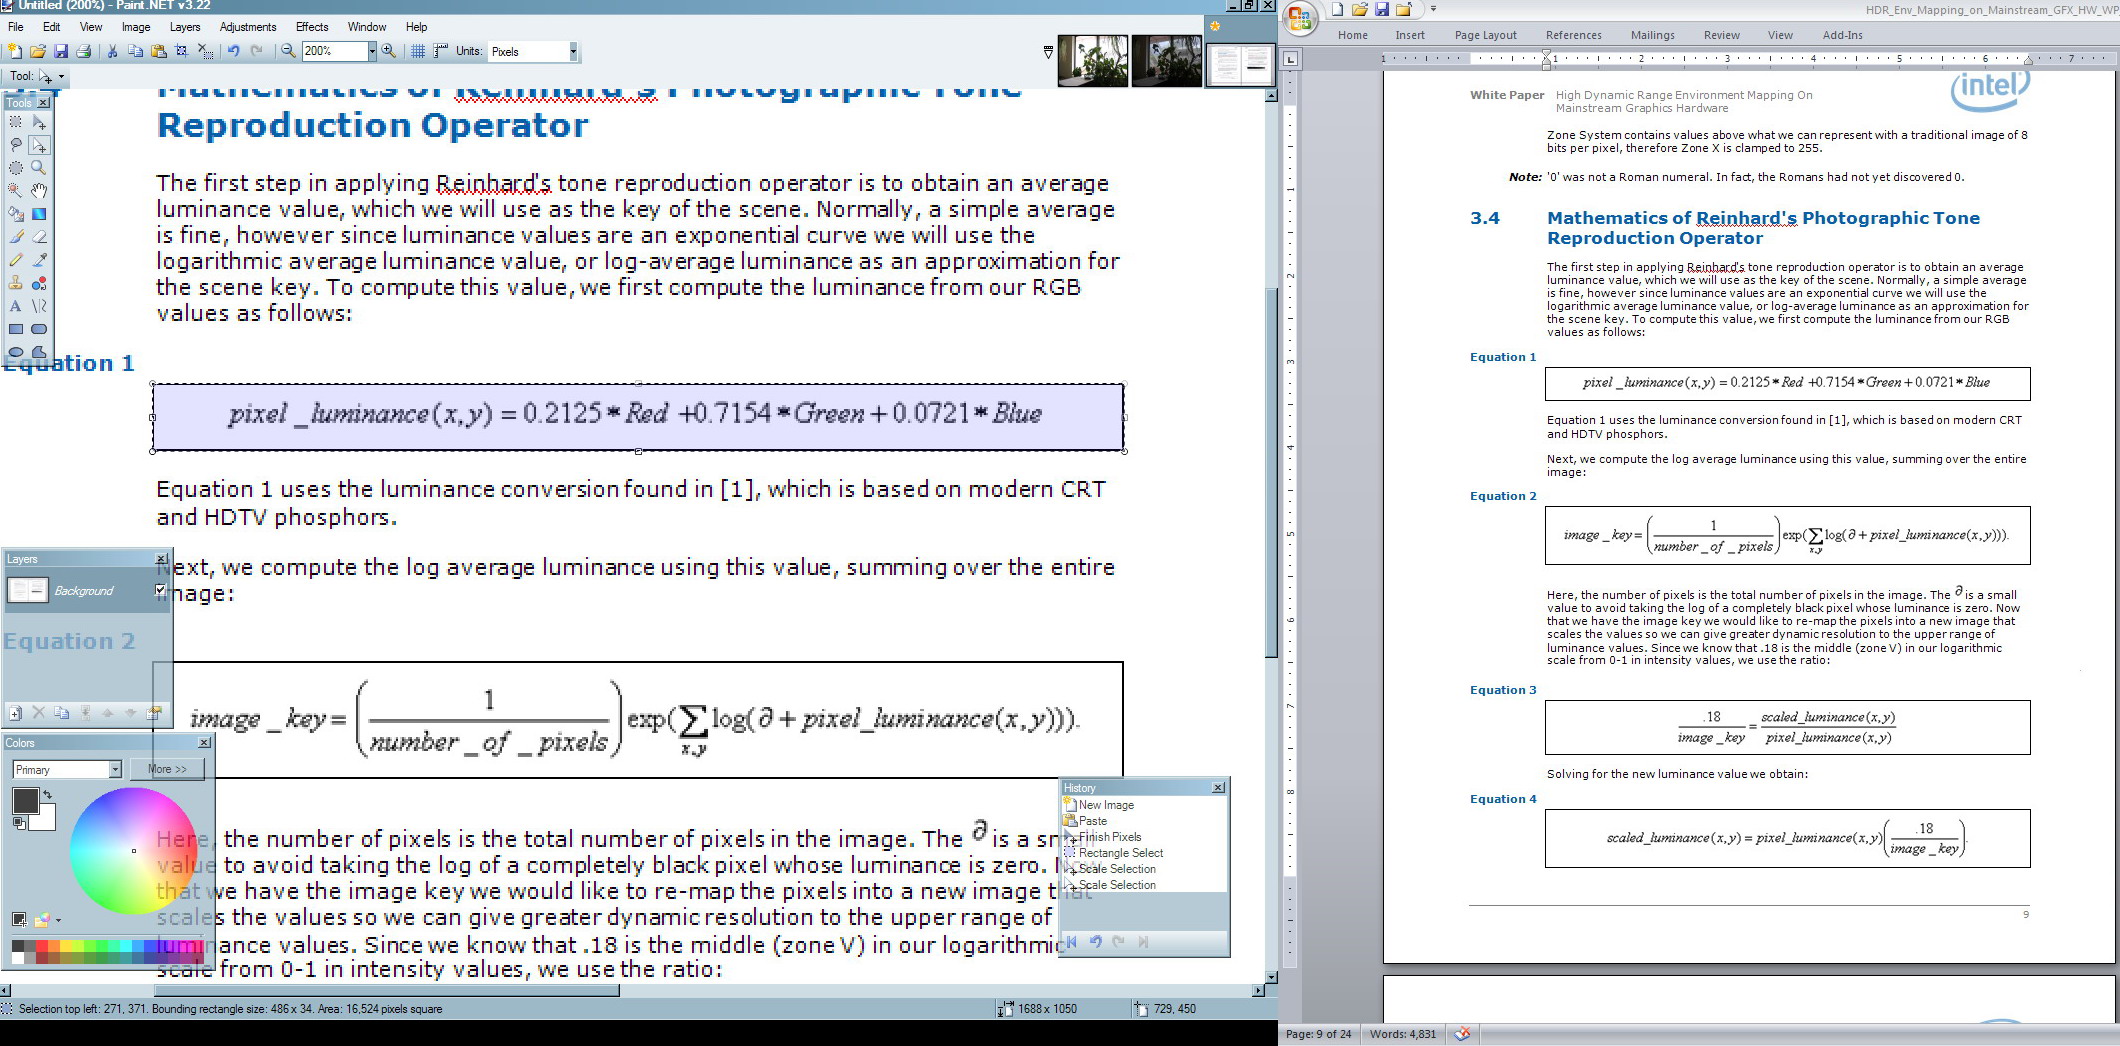Select the Line/Curve tool
2120x1046 pixels.
pyautogui.click(x=39, y=306)
